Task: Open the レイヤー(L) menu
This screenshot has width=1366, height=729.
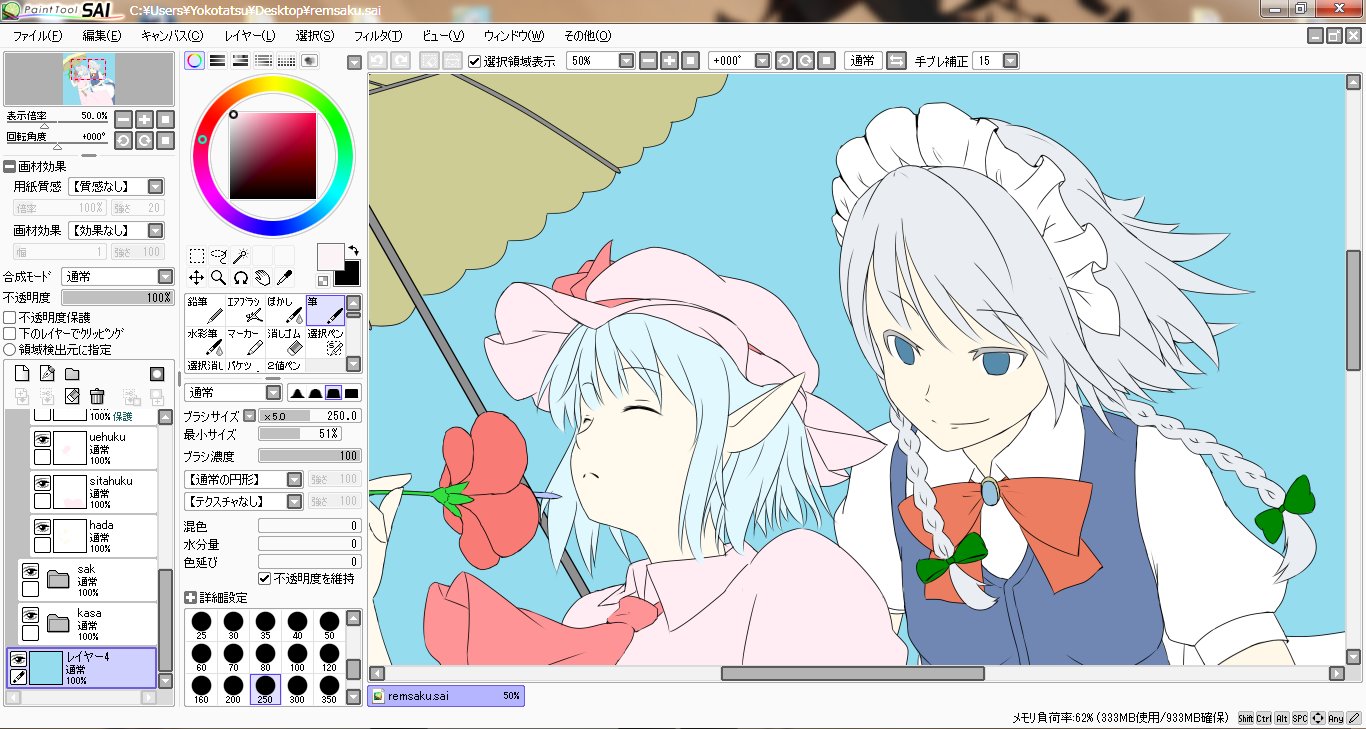Action: click(250, 36)
